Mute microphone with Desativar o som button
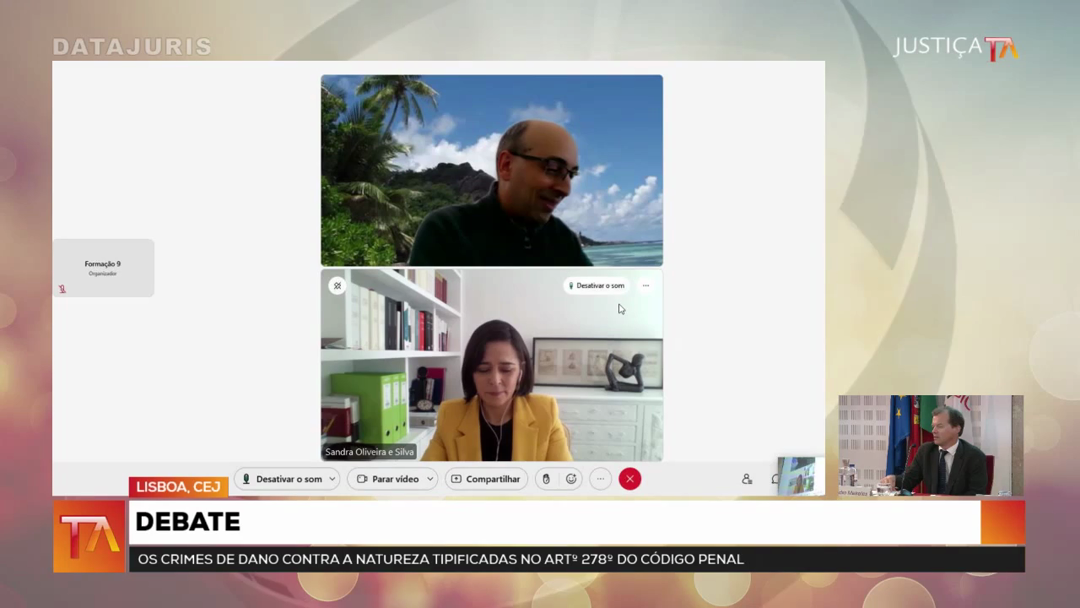Viewport: 1080px width, 608px height. coord(281,479)
